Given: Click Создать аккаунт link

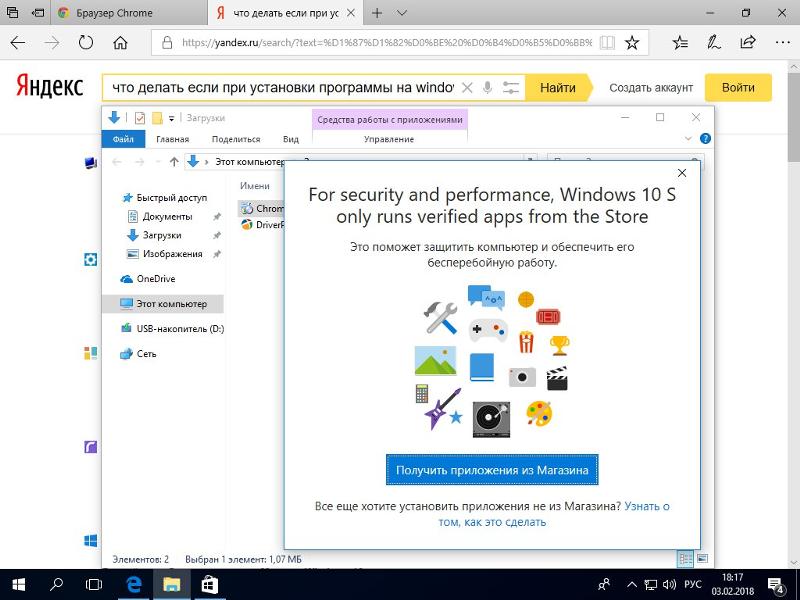Looking at the screenshot, I should coord(651,88).
